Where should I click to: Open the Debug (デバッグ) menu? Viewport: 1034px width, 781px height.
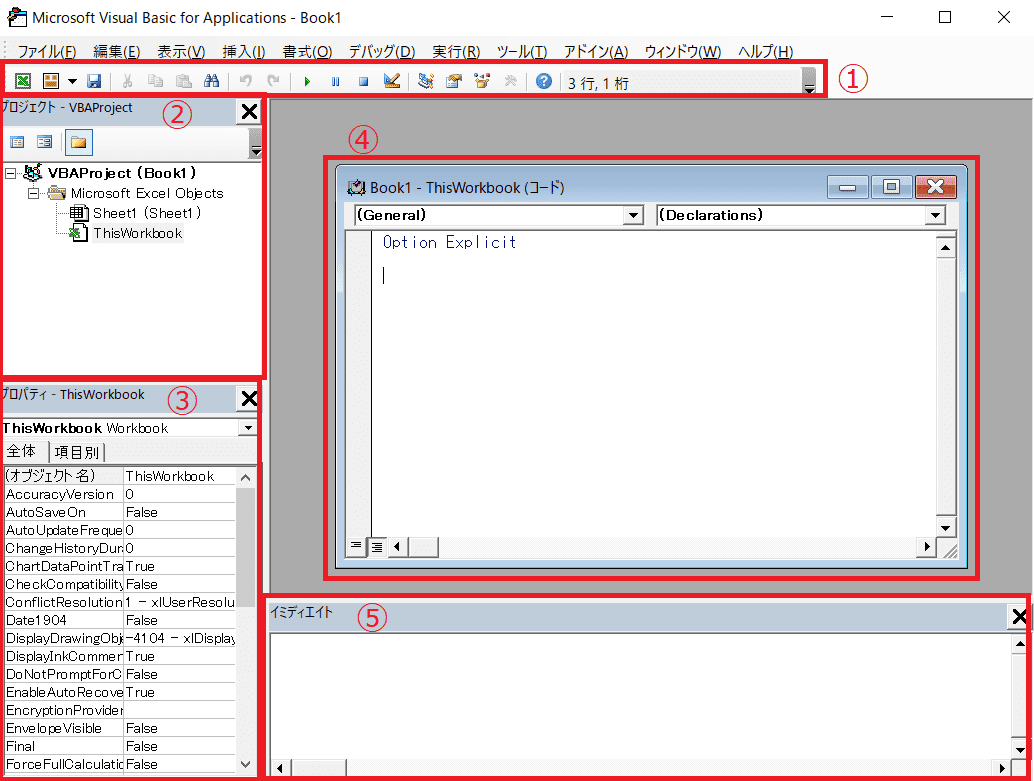click(x=381, y=52)
